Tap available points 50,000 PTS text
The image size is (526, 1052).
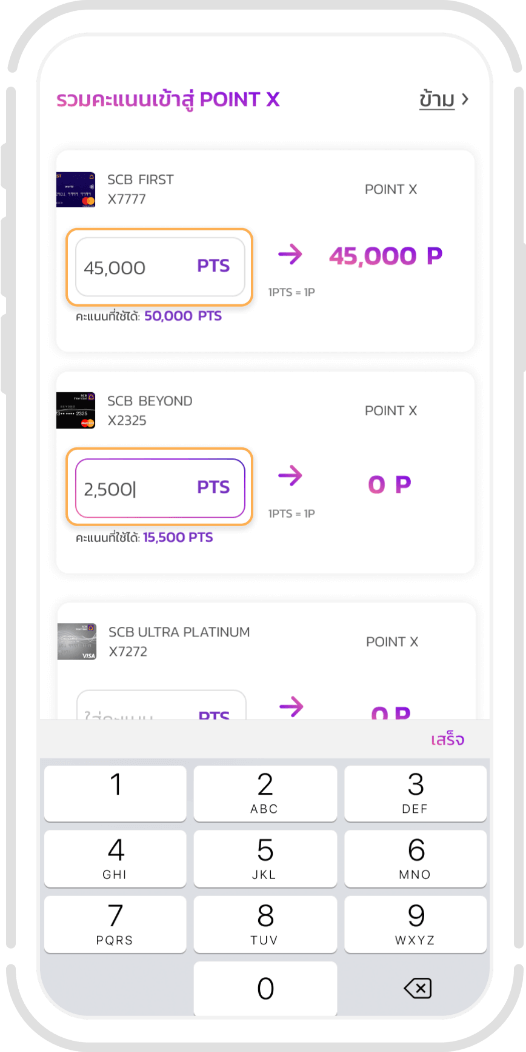[182, 316]
